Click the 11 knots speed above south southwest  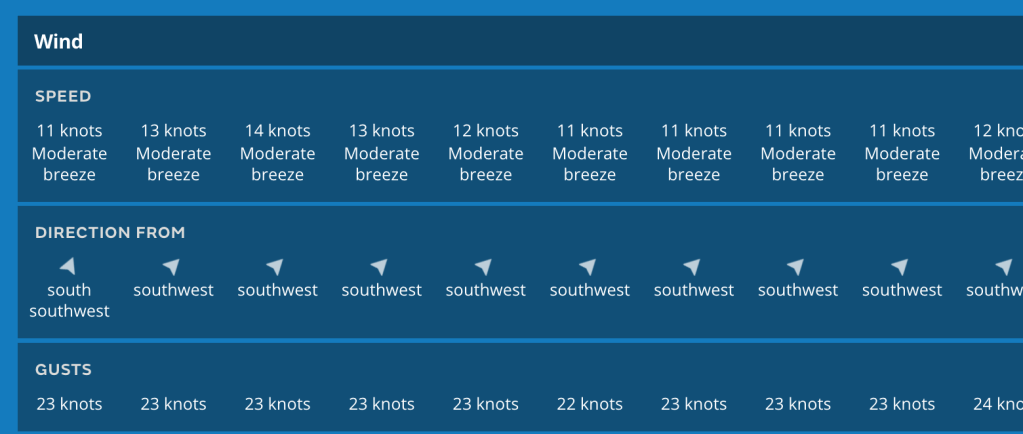point(69,131)
